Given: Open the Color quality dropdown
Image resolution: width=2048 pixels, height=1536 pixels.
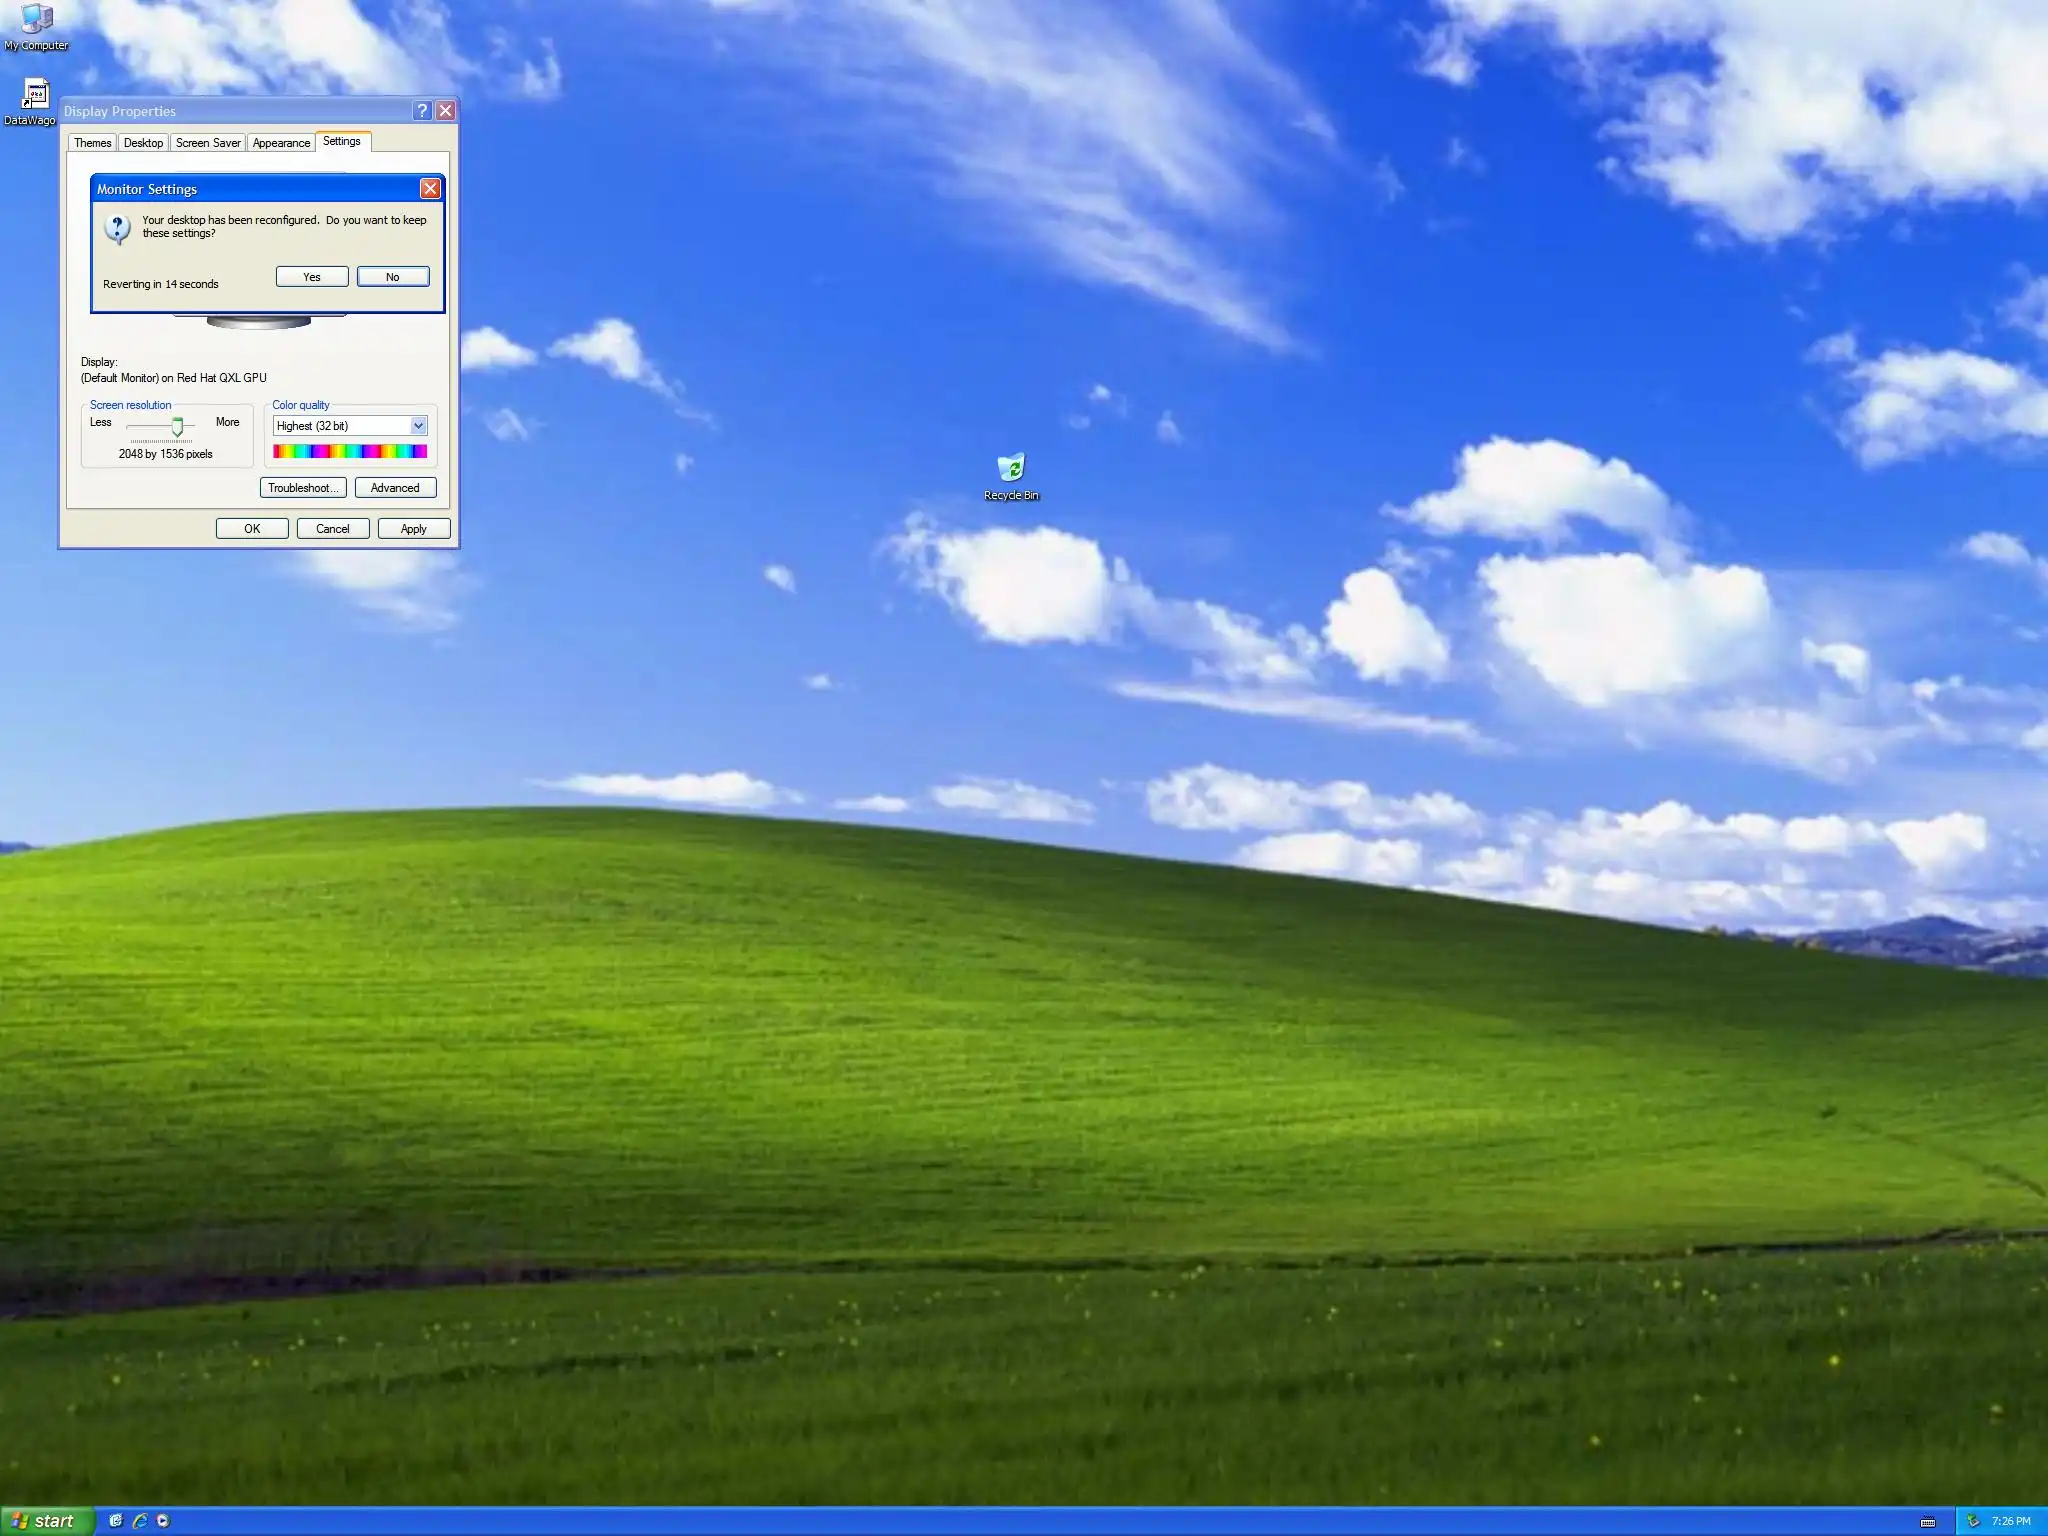Looking at the screenshot, I should [418, 426].
